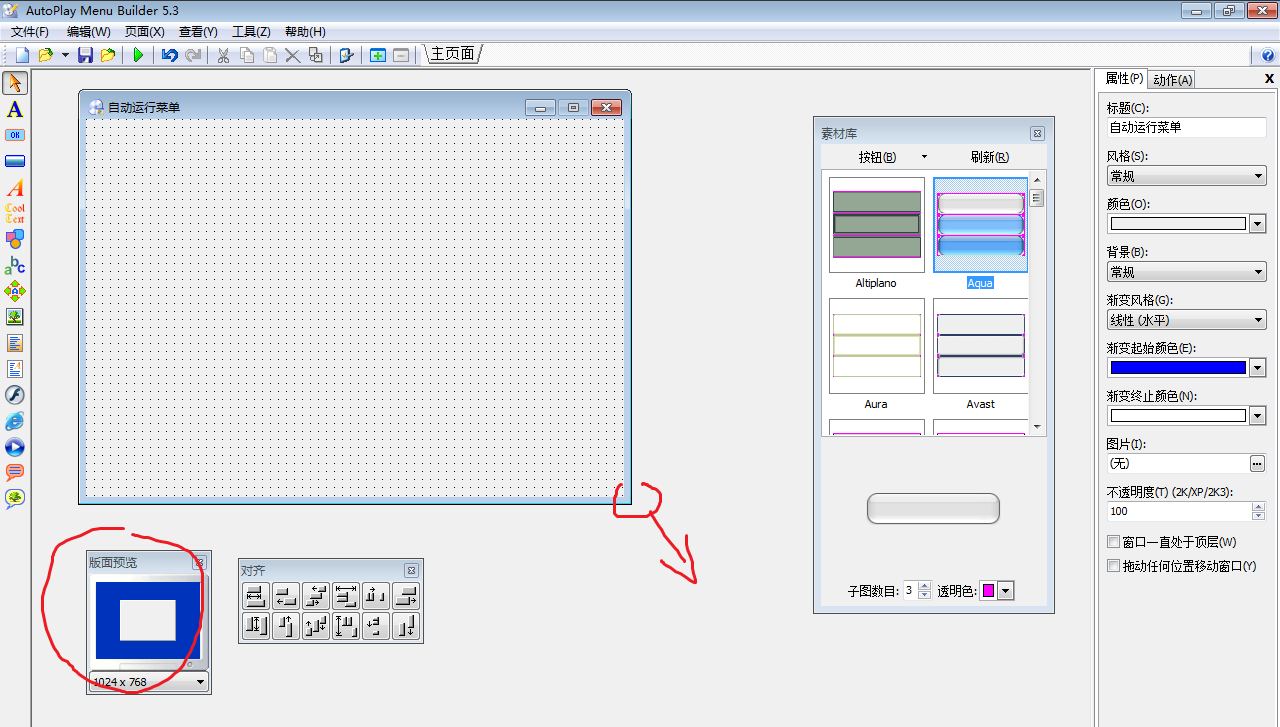This screenshot has height=727, width=1280.
Task: Select the blue letter A text label tool
Action: [x=15, y=109]
